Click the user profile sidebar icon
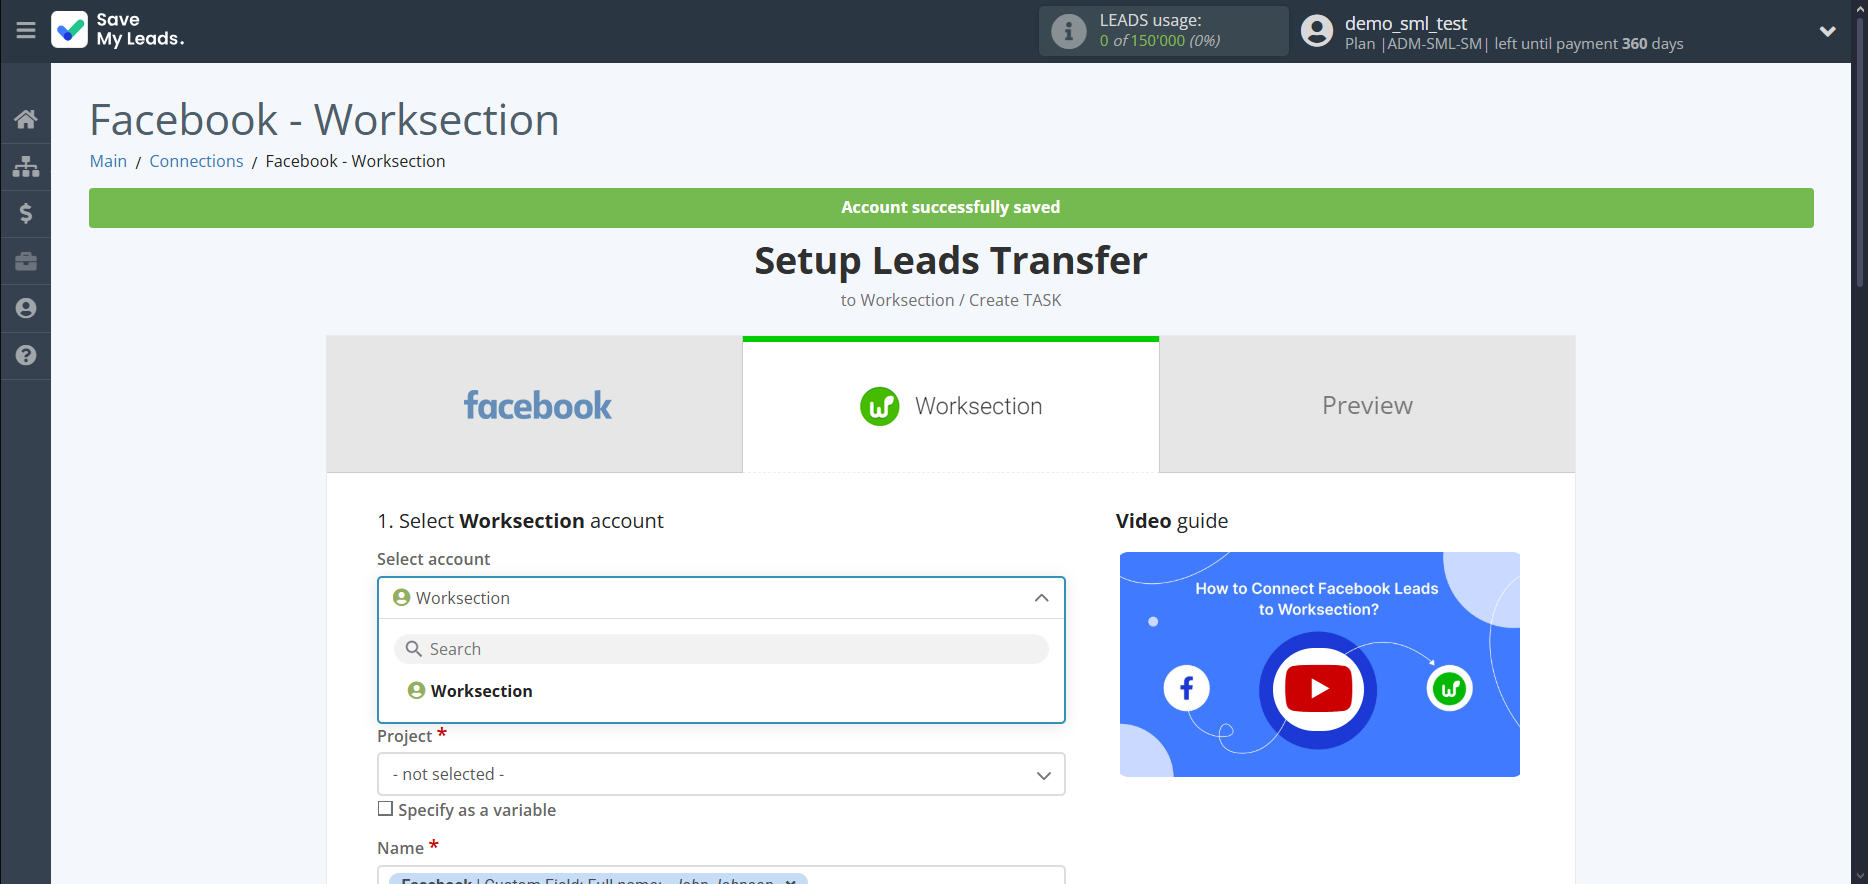The width and height of the screenshot is (1868, 884). tap(26, 308)
